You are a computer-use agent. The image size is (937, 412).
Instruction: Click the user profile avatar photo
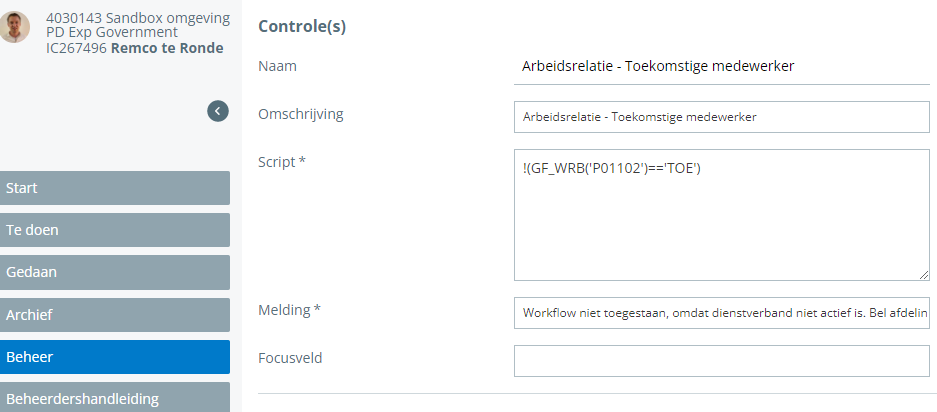tap(15, 27)
